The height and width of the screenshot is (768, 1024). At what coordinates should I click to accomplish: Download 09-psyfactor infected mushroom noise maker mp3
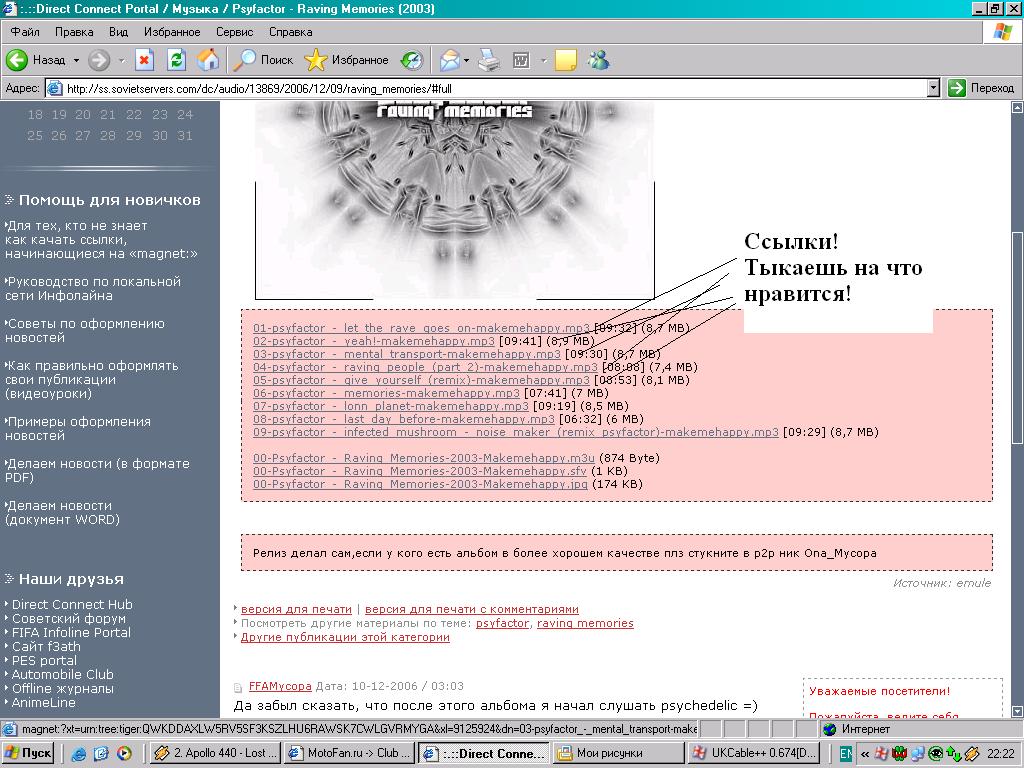pyautogui.click(x=515, y=432)
